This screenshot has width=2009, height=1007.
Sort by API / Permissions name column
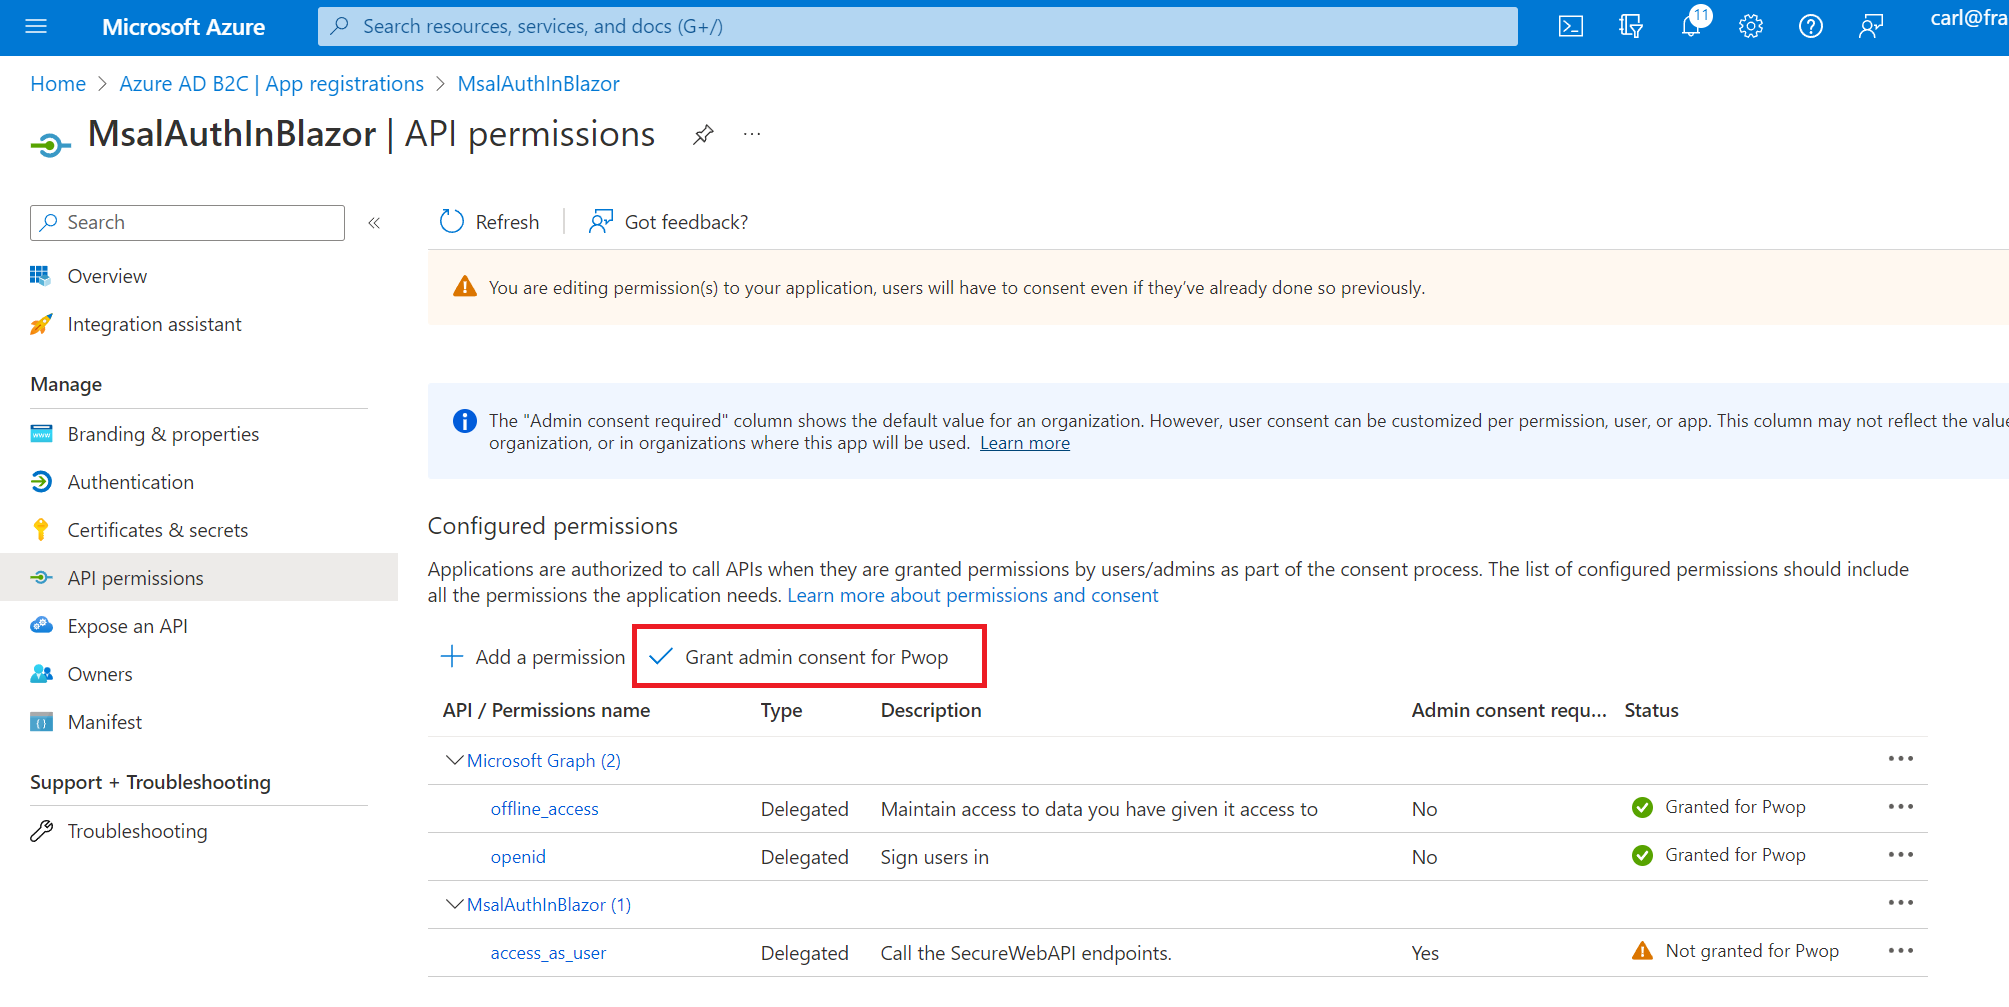point(547,710)
